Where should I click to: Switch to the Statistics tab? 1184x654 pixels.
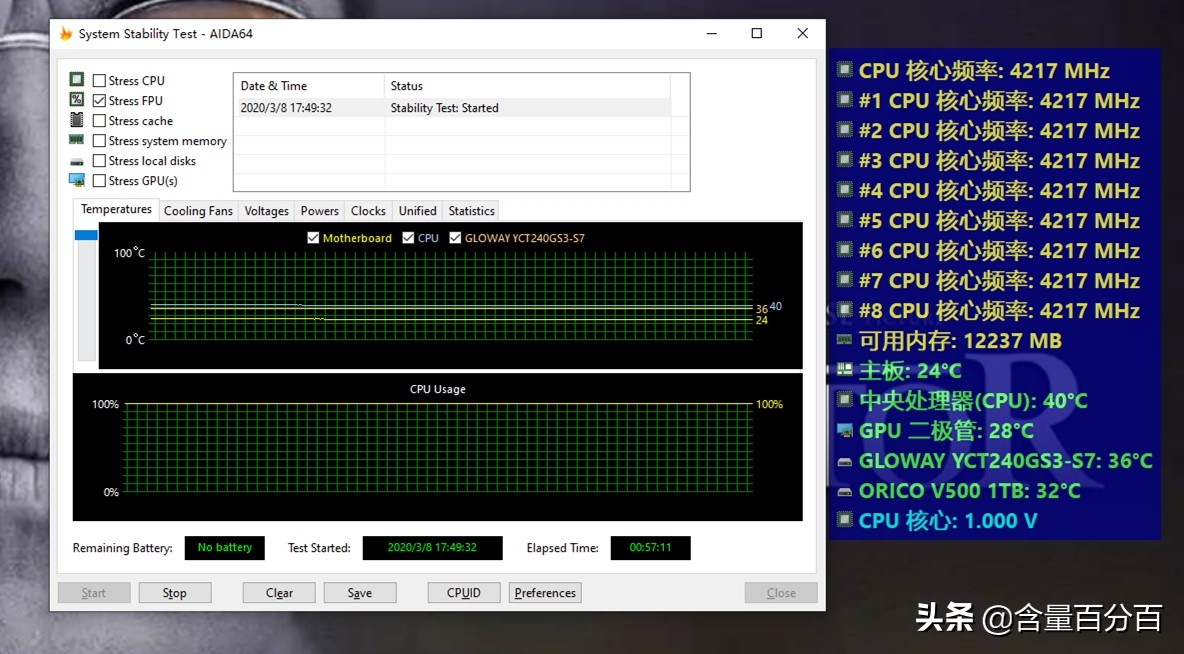[x=470, y=210]
